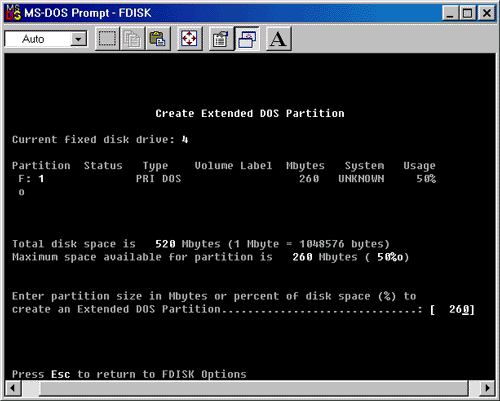Click the 'System' column header

pyautogui.click(x=364, y=166)
